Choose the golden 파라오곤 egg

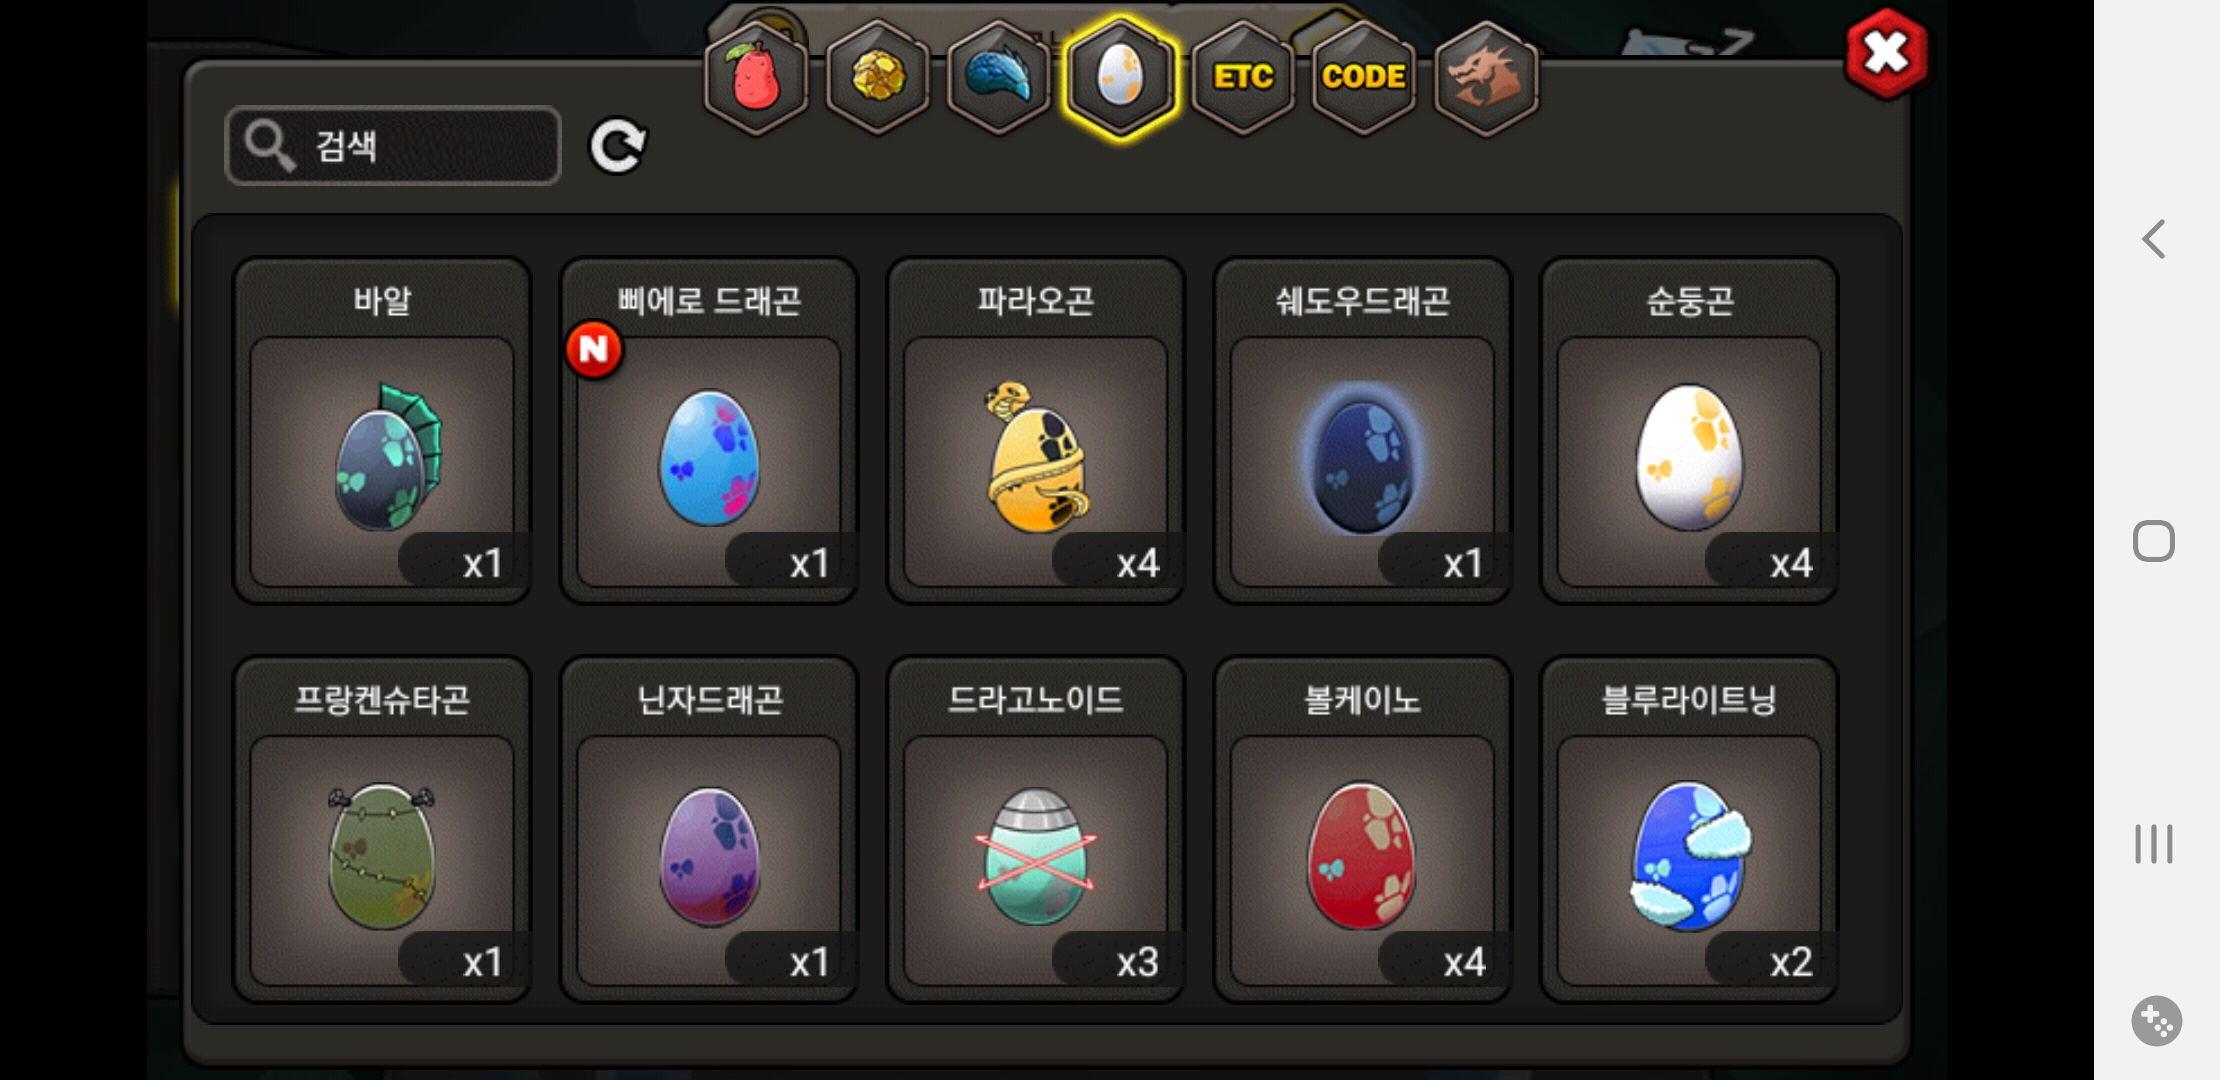(x=1036, y=431)
